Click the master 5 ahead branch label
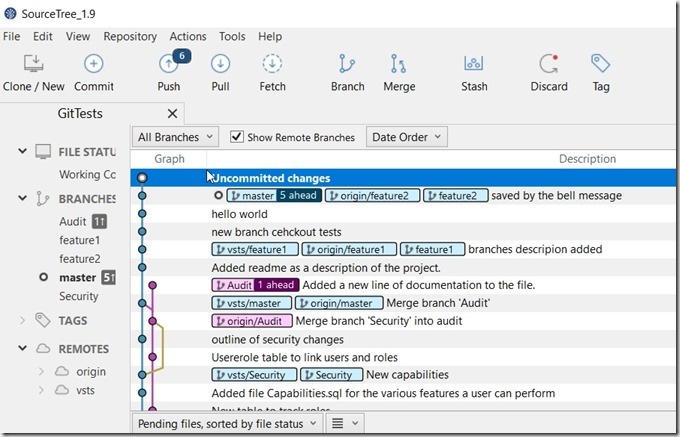 point(274,196)
